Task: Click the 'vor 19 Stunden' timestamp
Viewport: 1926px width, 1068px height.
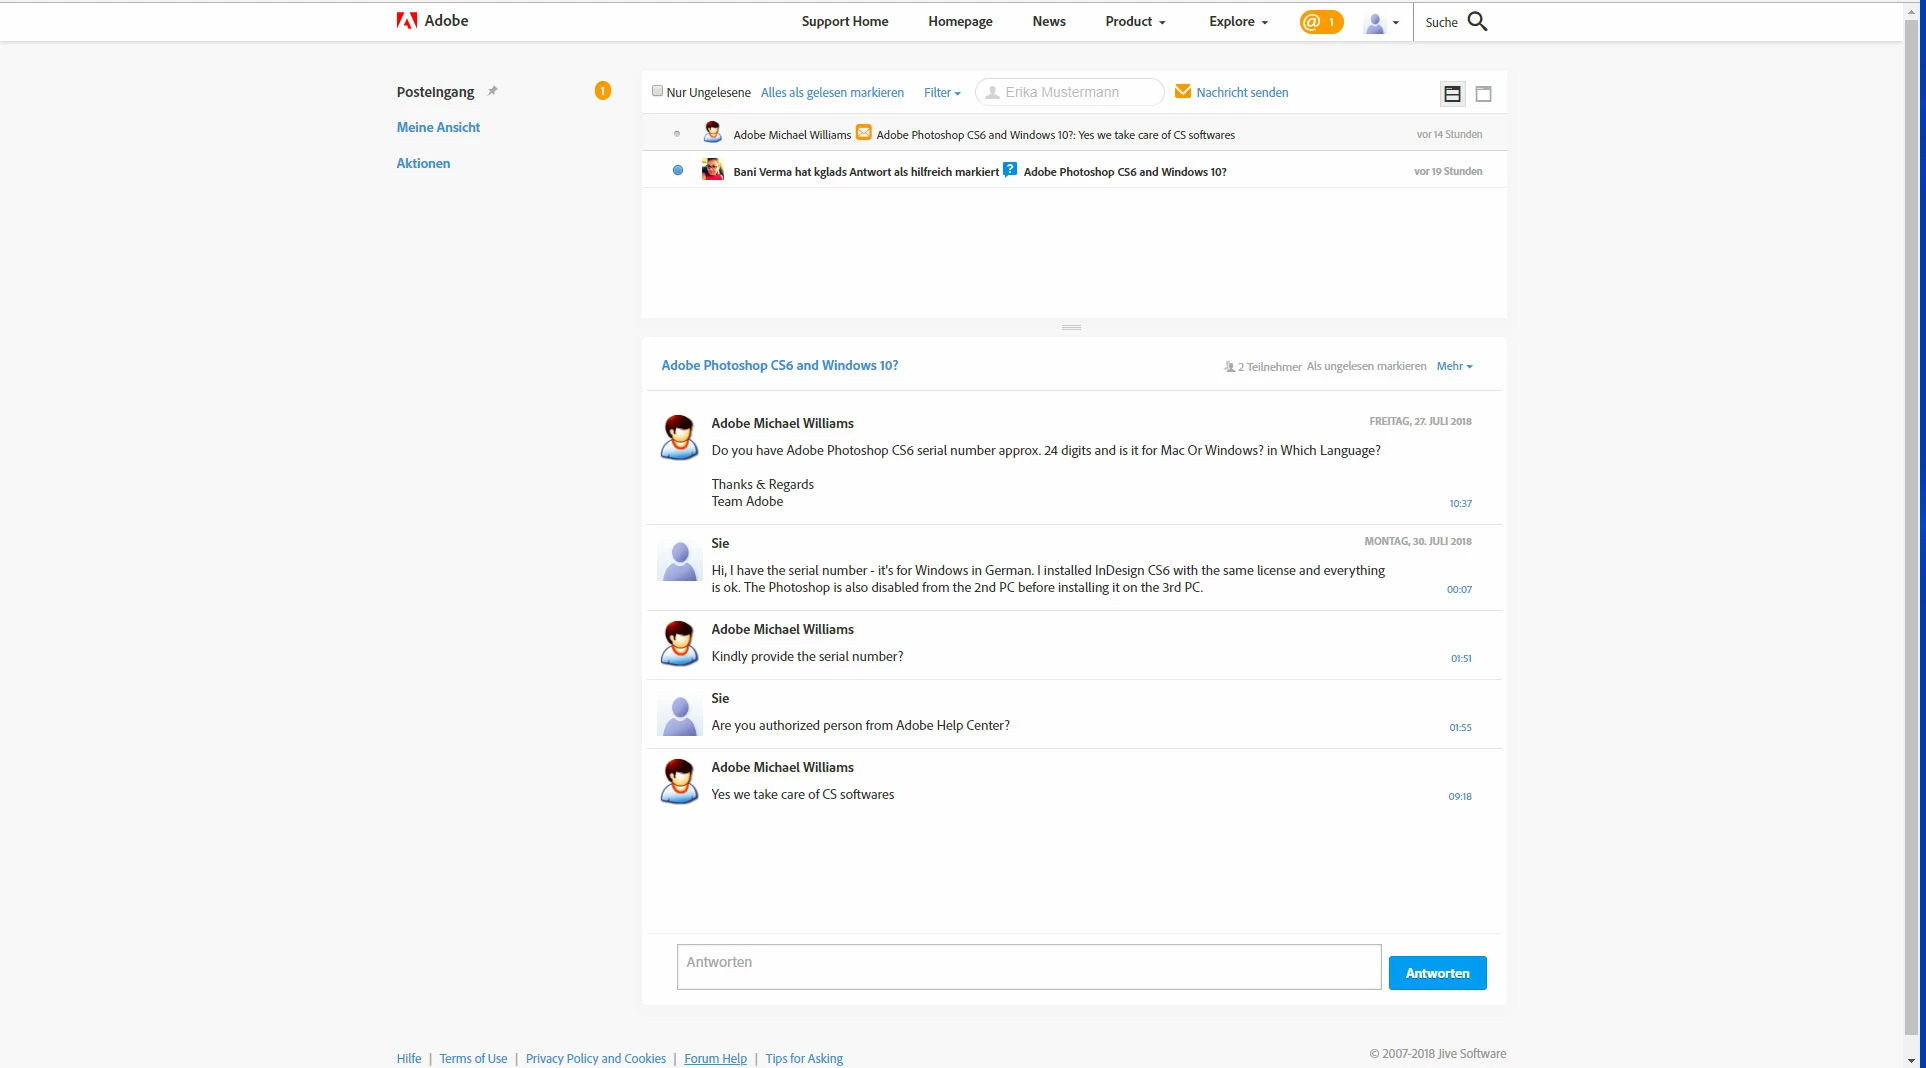Action: (x=1448, y=172)
